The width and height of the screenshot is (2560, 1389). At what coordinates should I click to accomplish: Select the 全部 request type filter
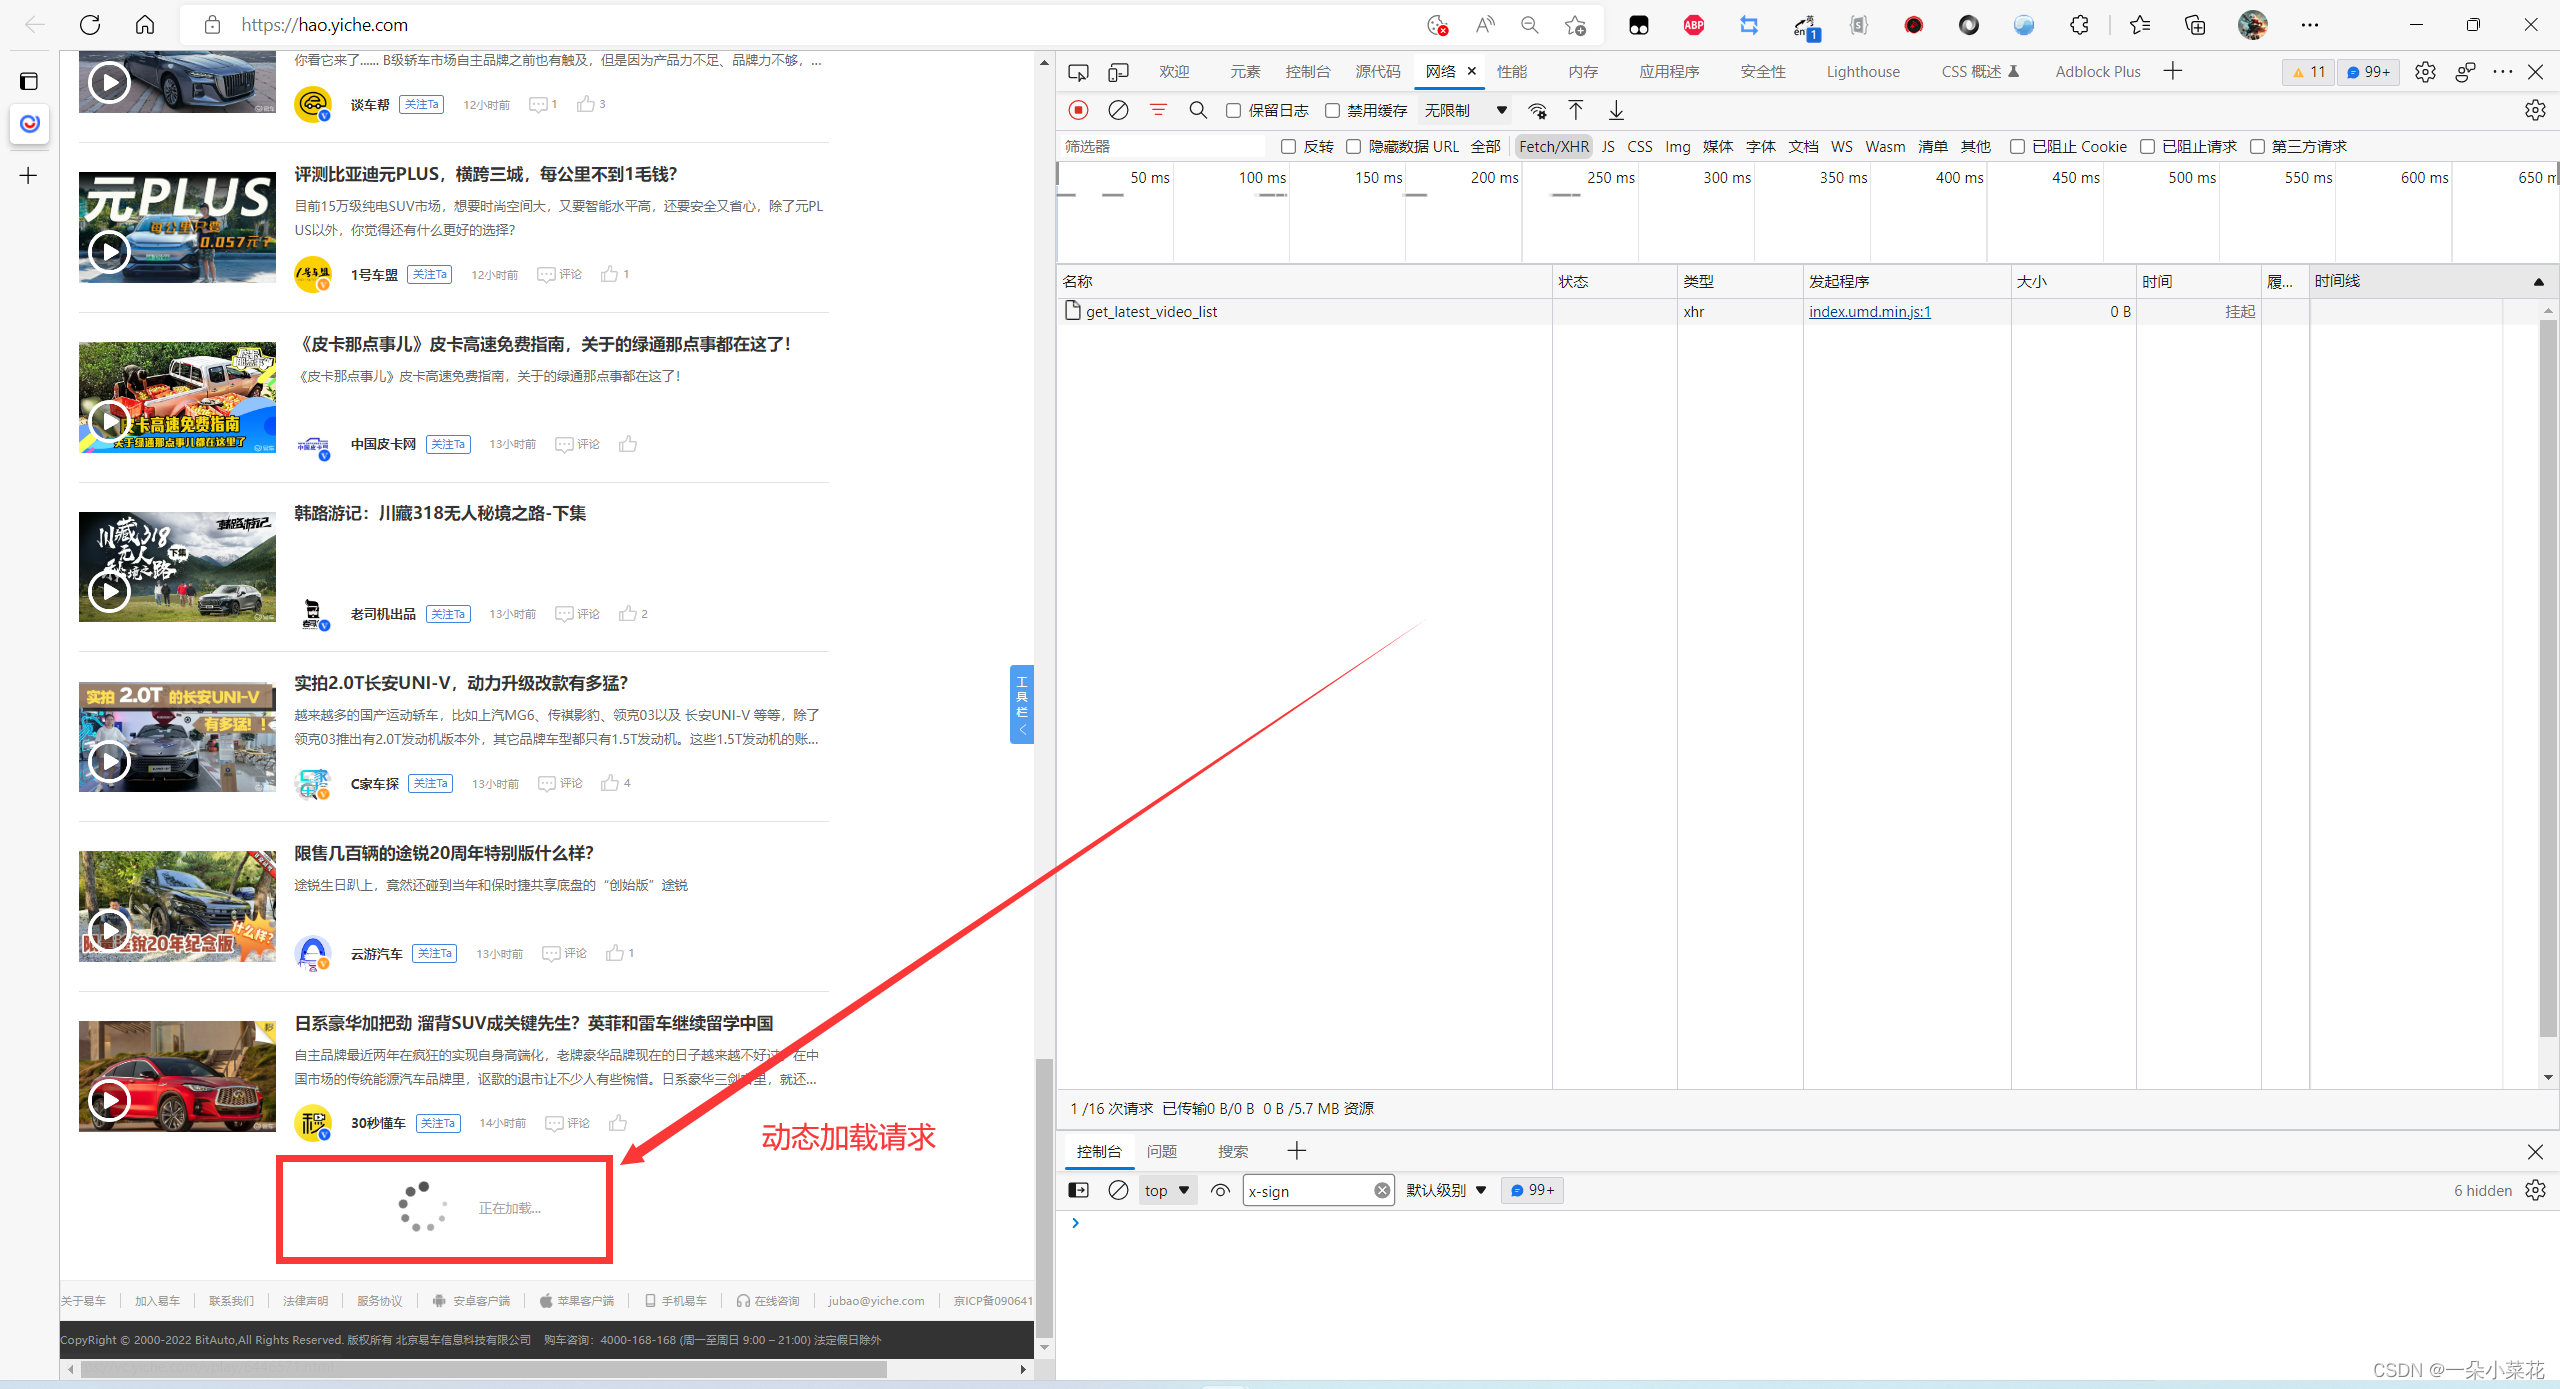(x=1486, y=147)
